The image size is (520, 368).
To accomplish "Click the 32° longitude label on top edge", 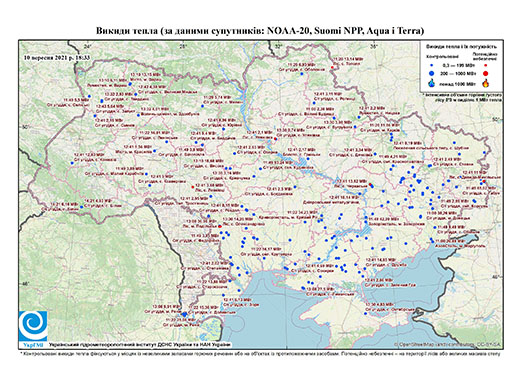I will 278,46.
